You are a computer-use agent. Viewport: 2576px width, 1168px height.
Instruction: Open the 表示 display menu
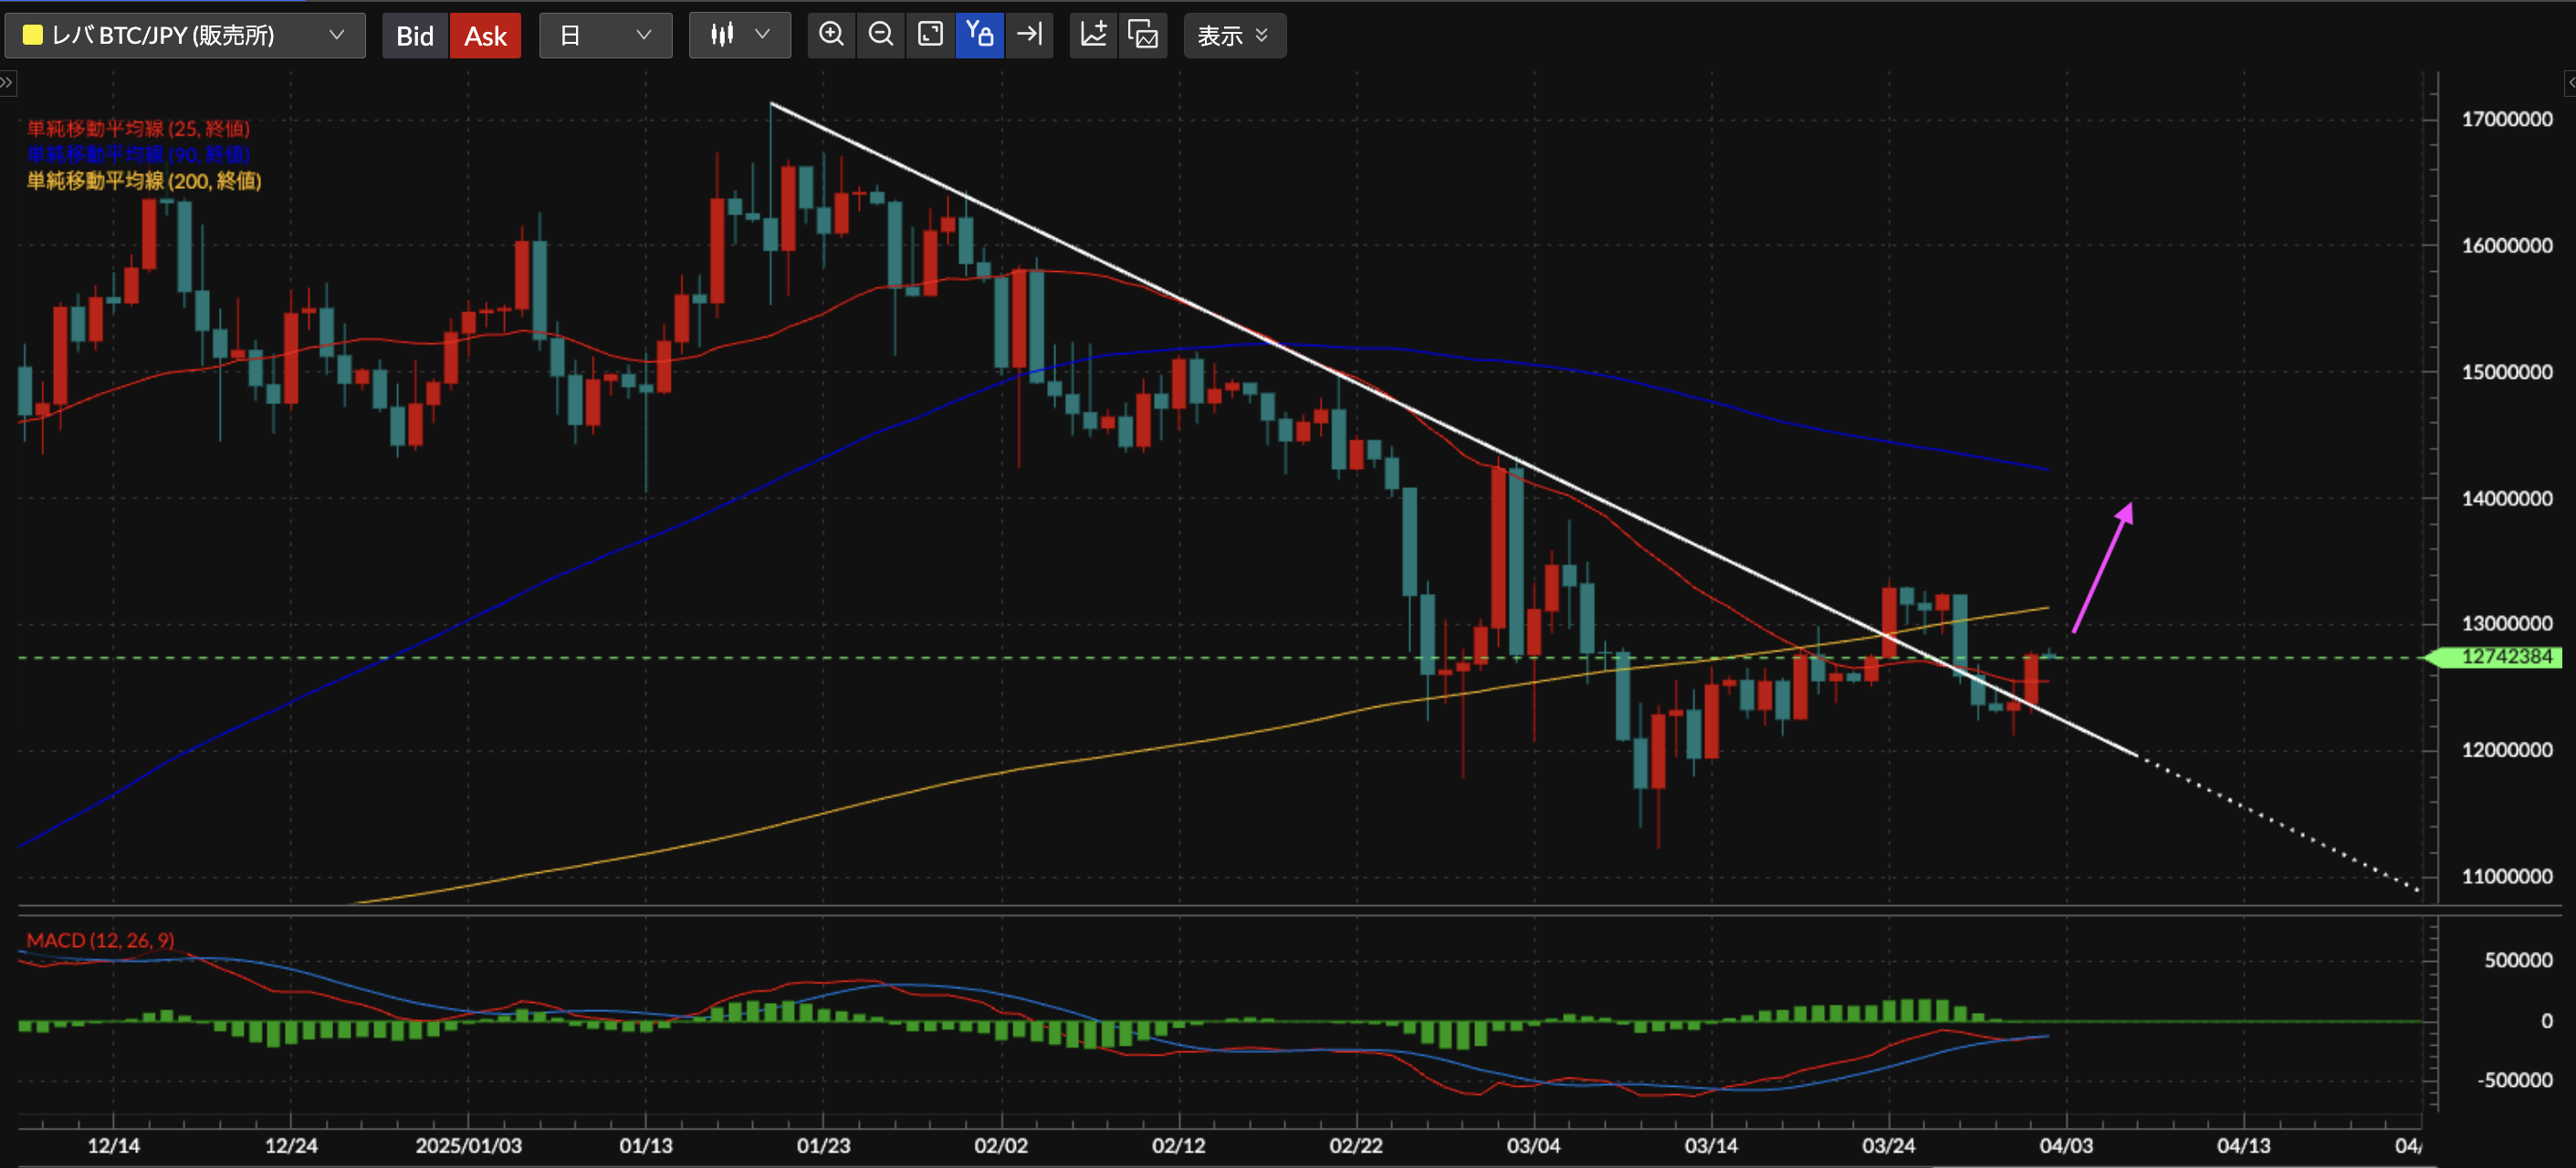tap(1234, 35)
